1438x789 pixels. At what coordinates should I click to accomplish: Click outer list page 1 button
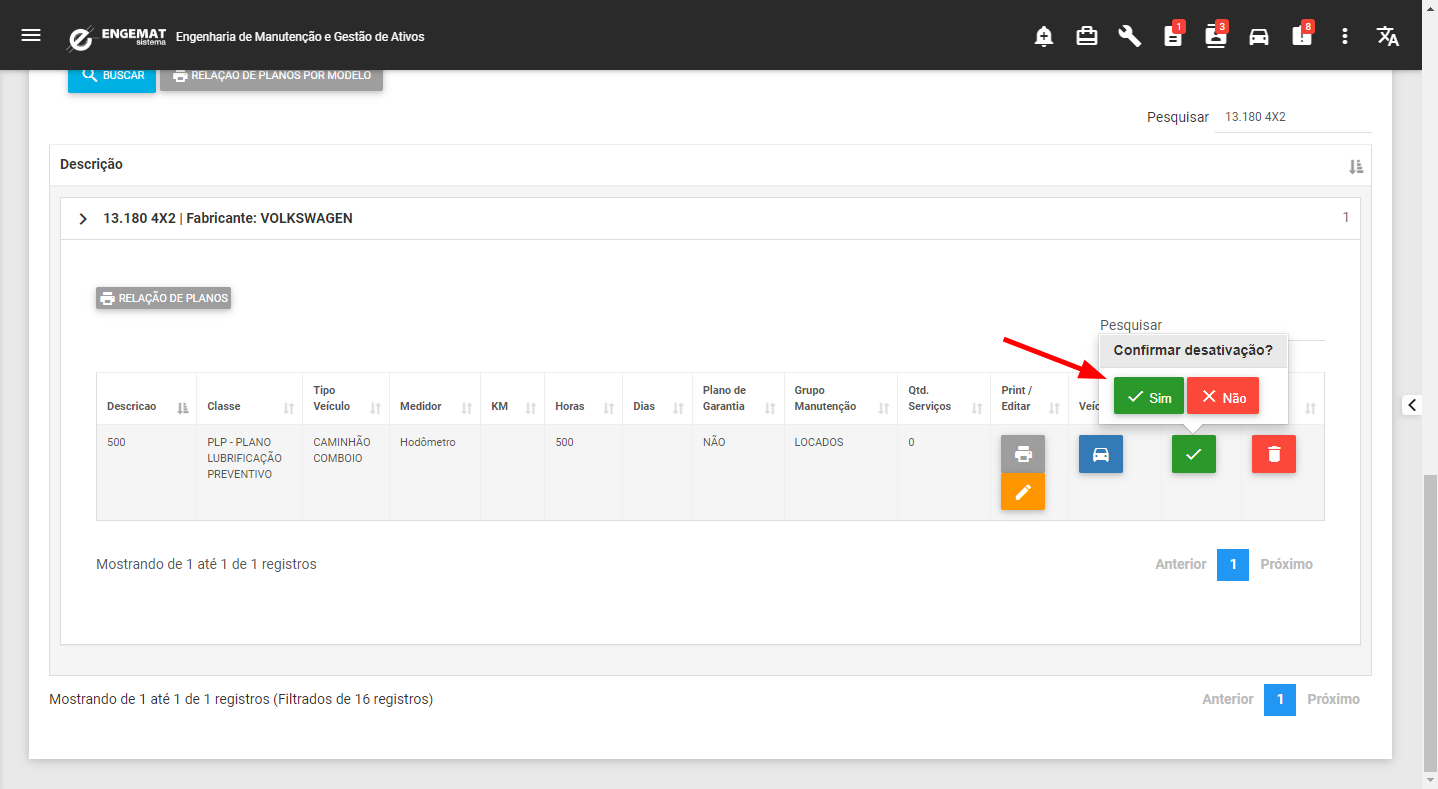(1280, 700)
